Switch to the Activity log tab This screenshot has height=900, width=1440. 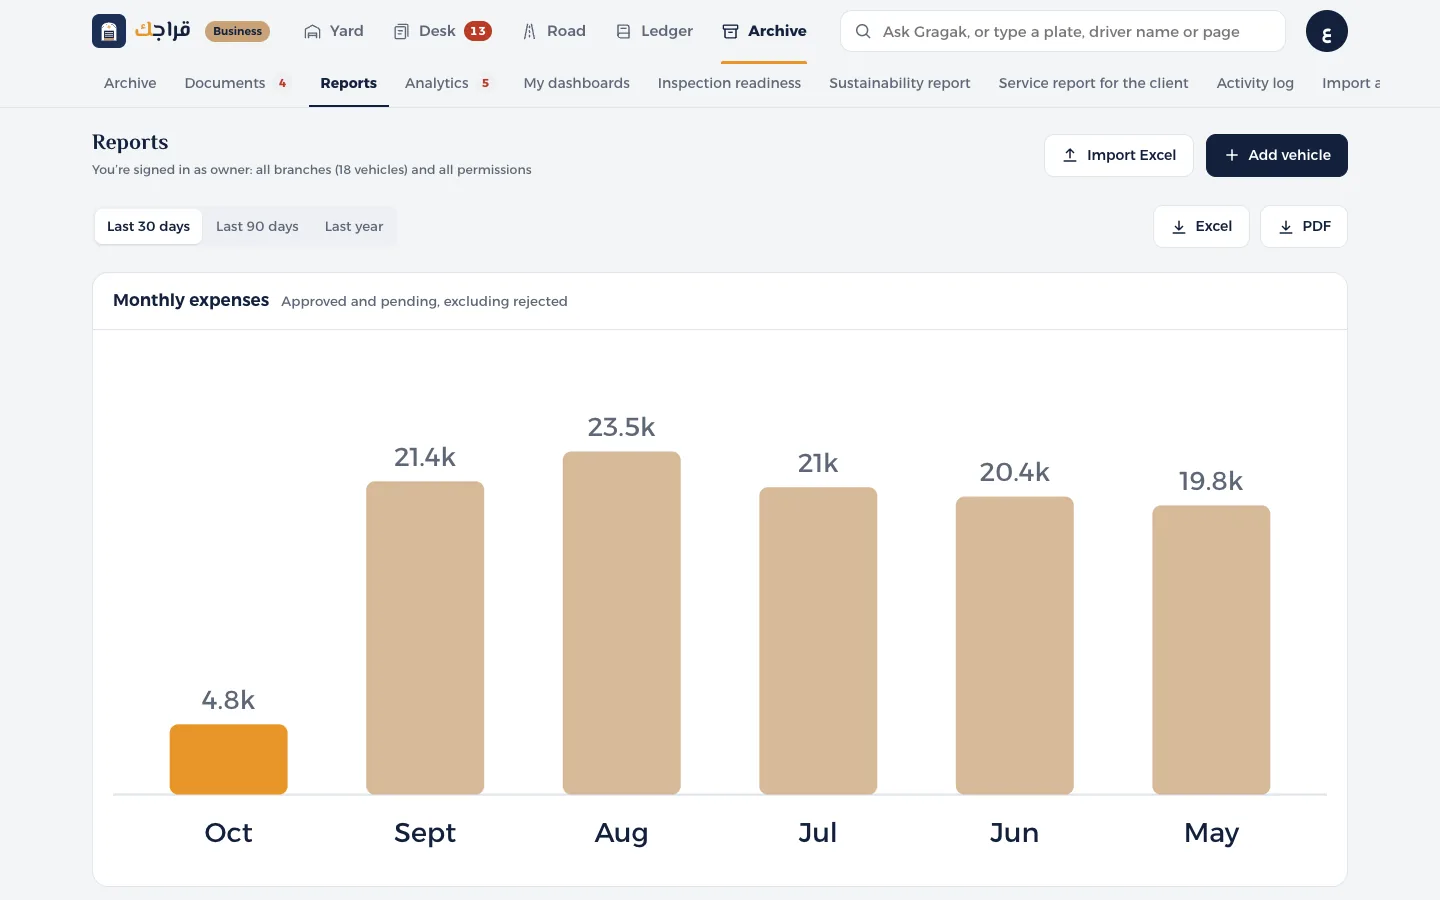[x=1255, y=83]
